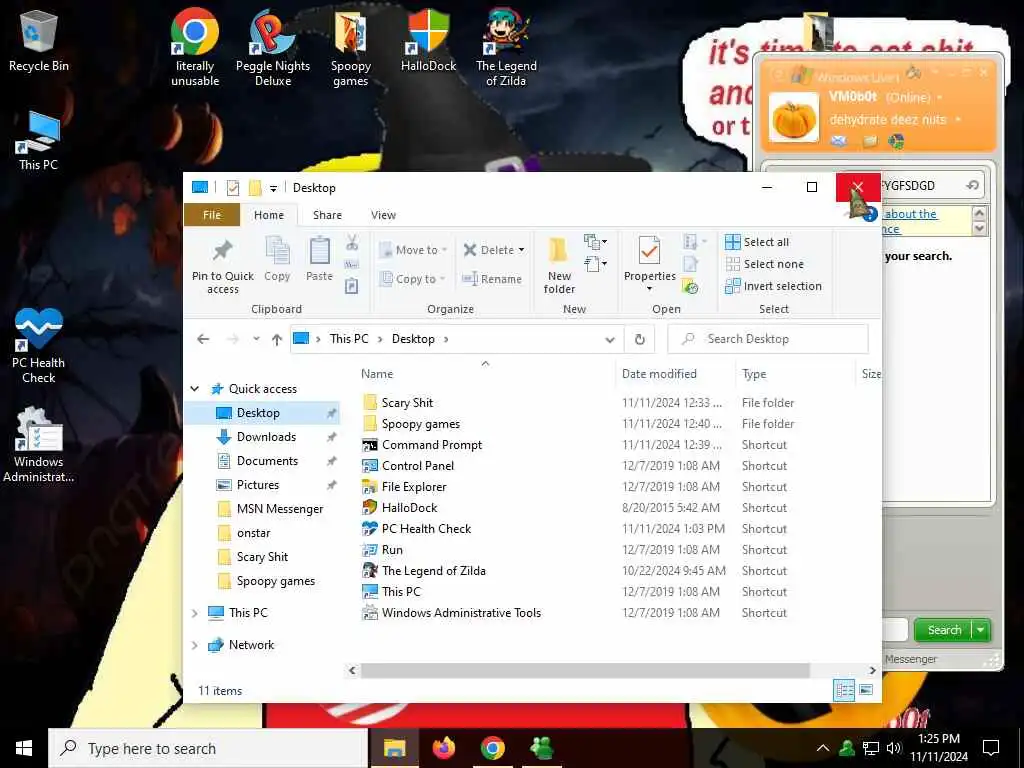Select the This PC desktop icon
The height and width of the screenshot is (768, 1024).
pyautogui.click(x=39, y=140)
